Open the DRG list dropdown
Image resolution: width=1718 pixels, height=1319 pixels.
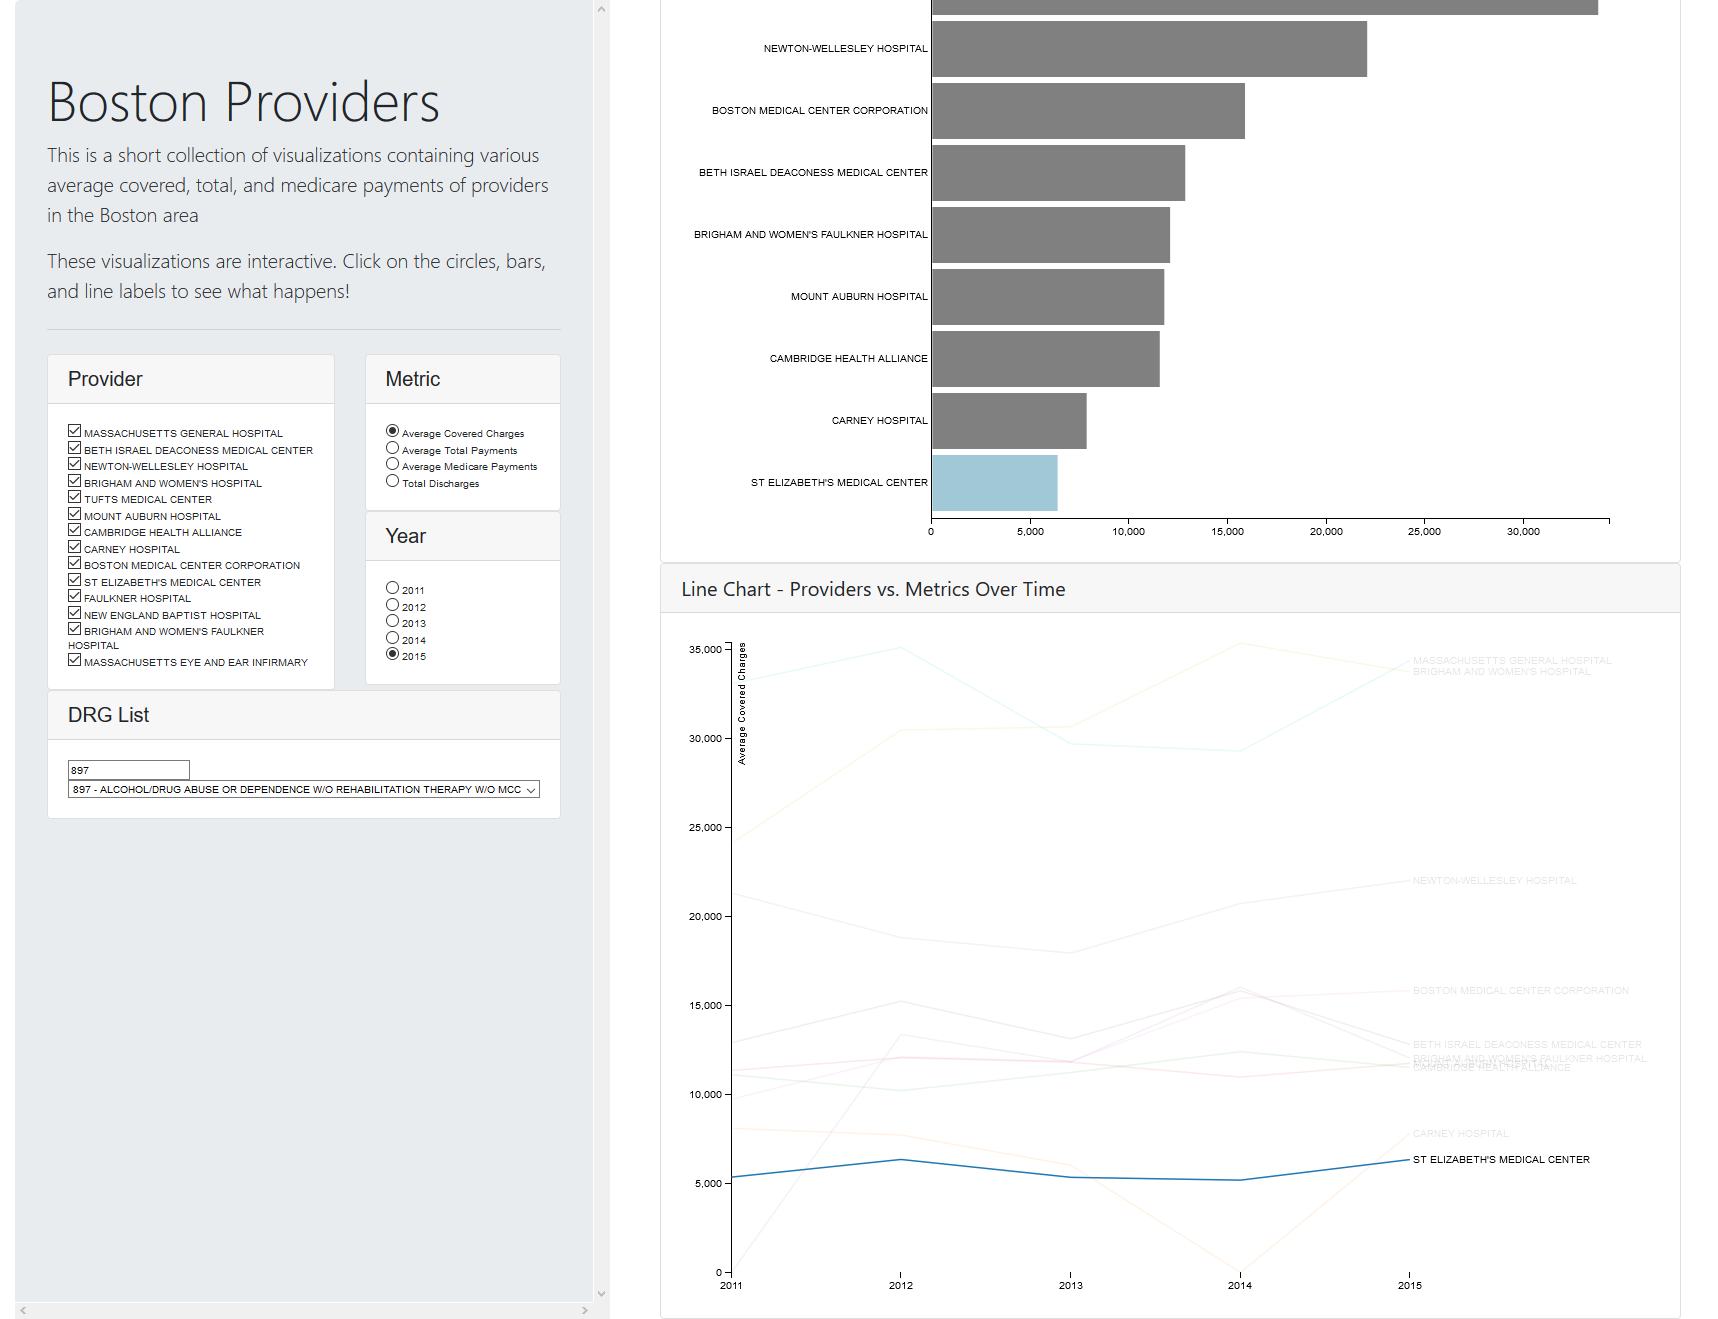[x=304, y=789]
